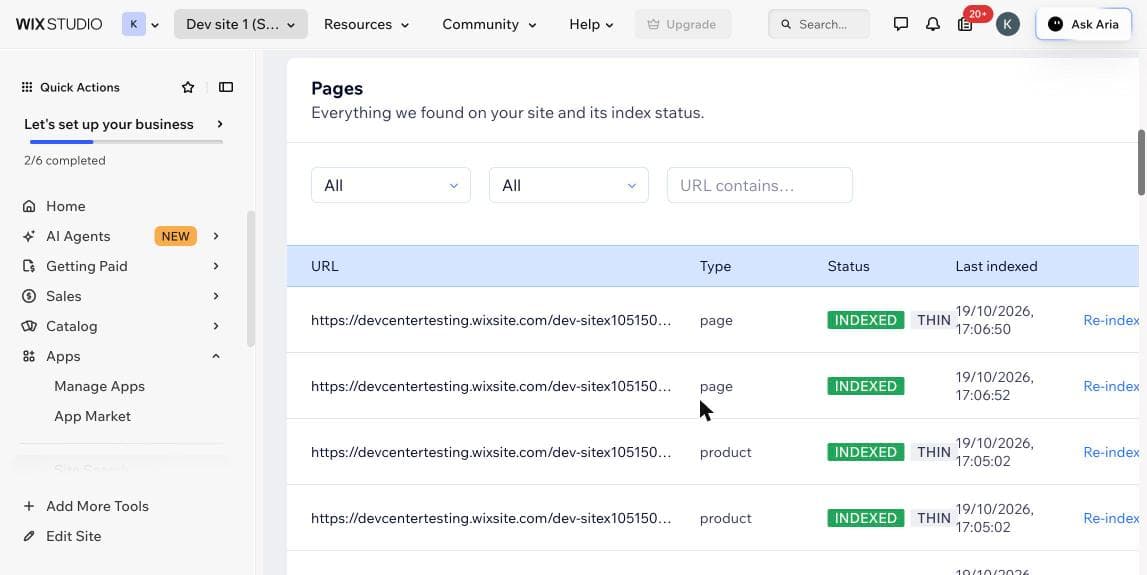Expand the AI Agents section
Viewport: 1147px width, 575px height.
point(216,236)
